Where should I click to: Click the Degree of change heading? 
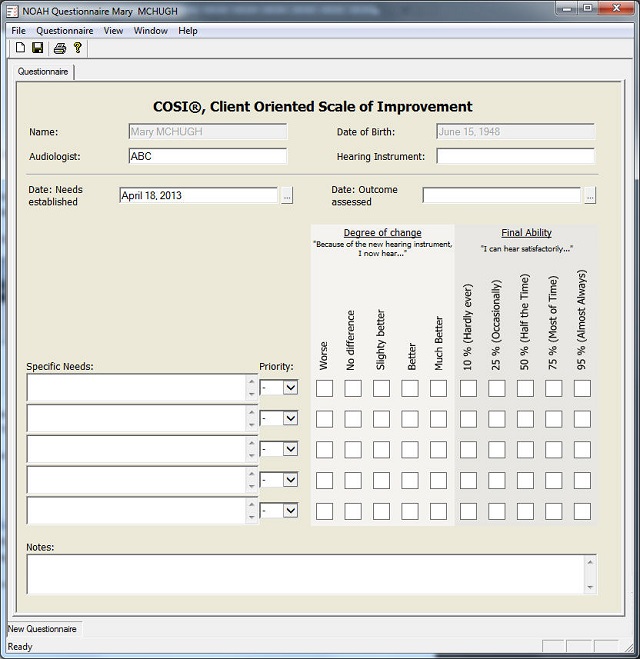382,232
